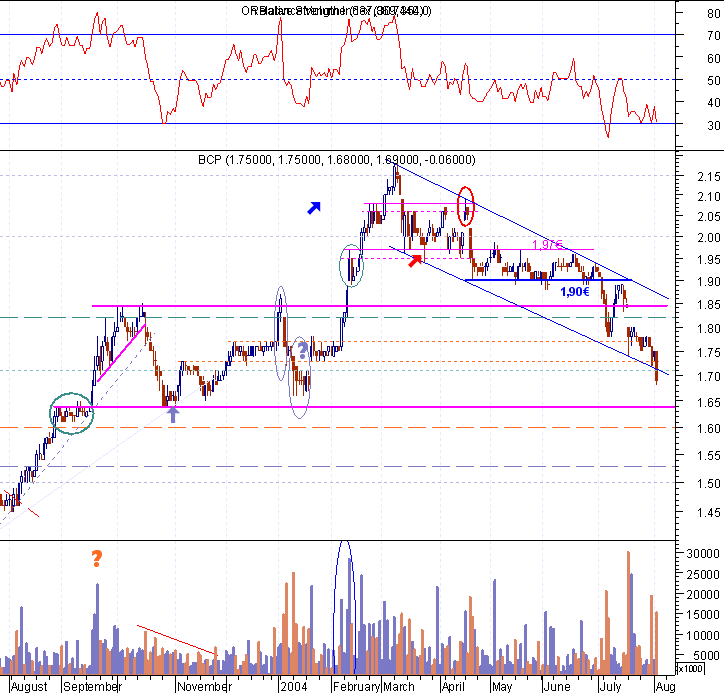The width and height of the screenshot is (724, 693).
Task: Click the 1.85 price axis value
Action: [709, 305]
